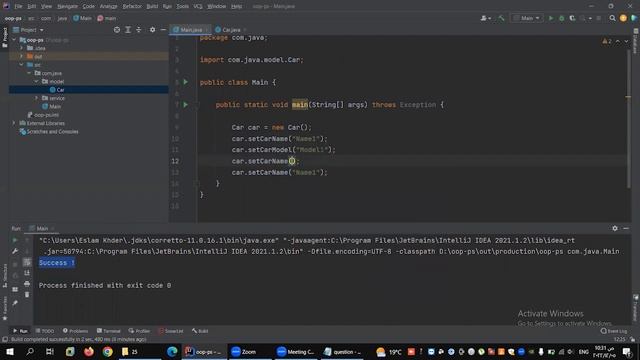Open Project panel settings gear
Image resolution: width=640 pixels, height=360 pixels.
click(152, 30)
